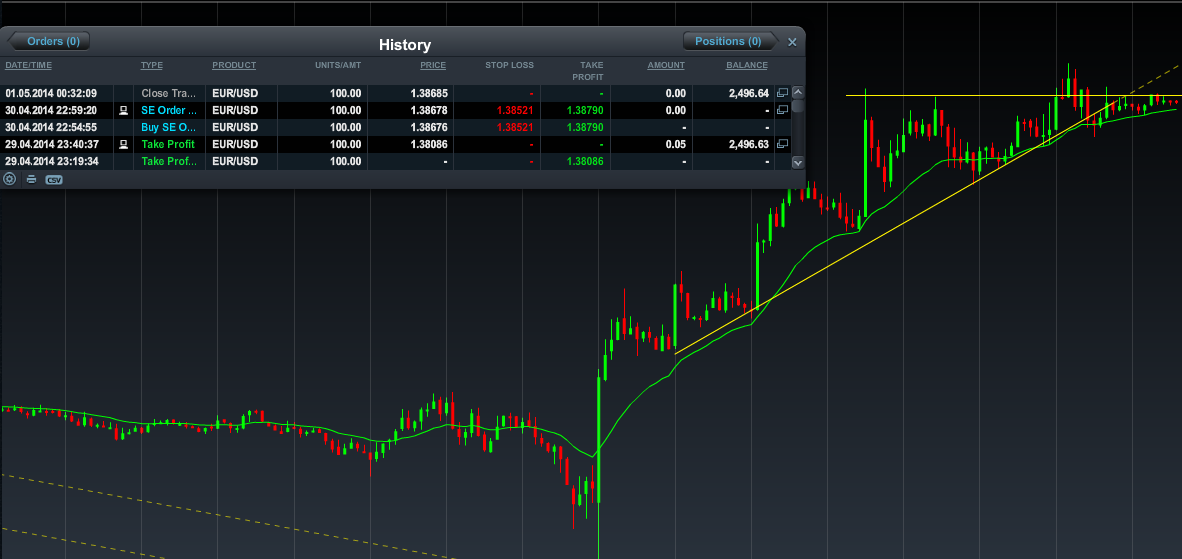Select the 'Close Tra...' type cell
Screen dimensions: 1182x559
(169, 93)
